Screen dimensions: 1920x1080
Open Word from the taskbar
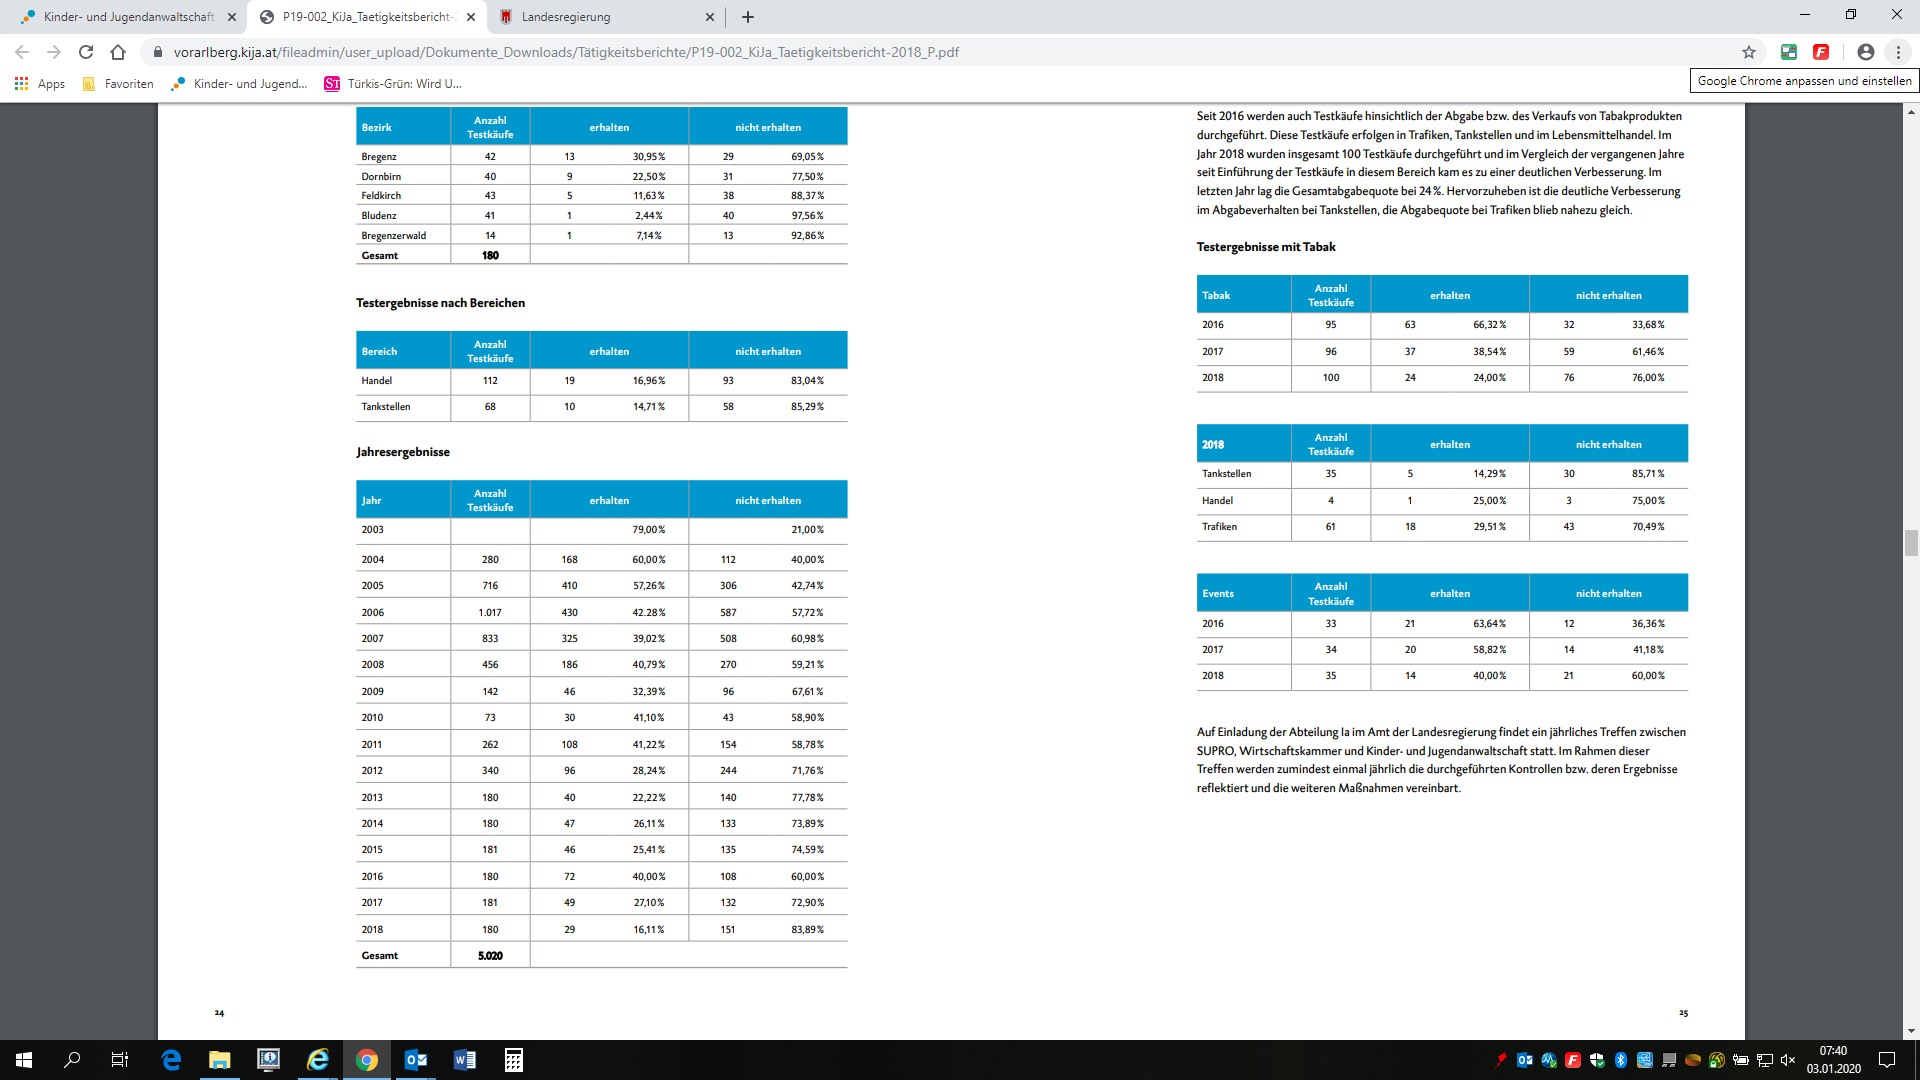464,1060
